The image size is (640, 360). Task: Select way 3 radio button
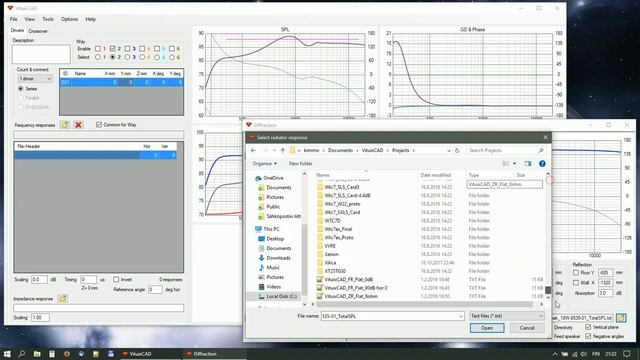click(127, 57)
